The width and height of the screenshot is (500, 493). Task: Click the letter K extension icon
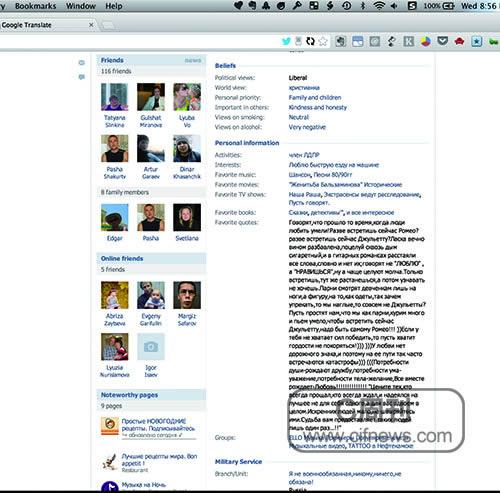point(409,41)
